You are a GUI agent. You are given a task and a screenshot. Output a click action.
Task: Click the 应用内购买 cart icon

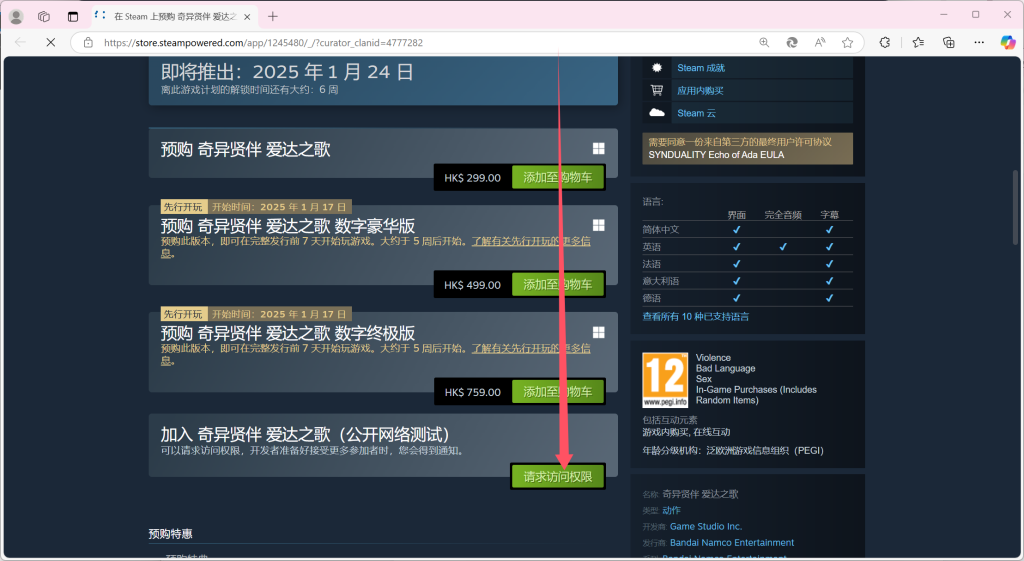click(657, 90)
